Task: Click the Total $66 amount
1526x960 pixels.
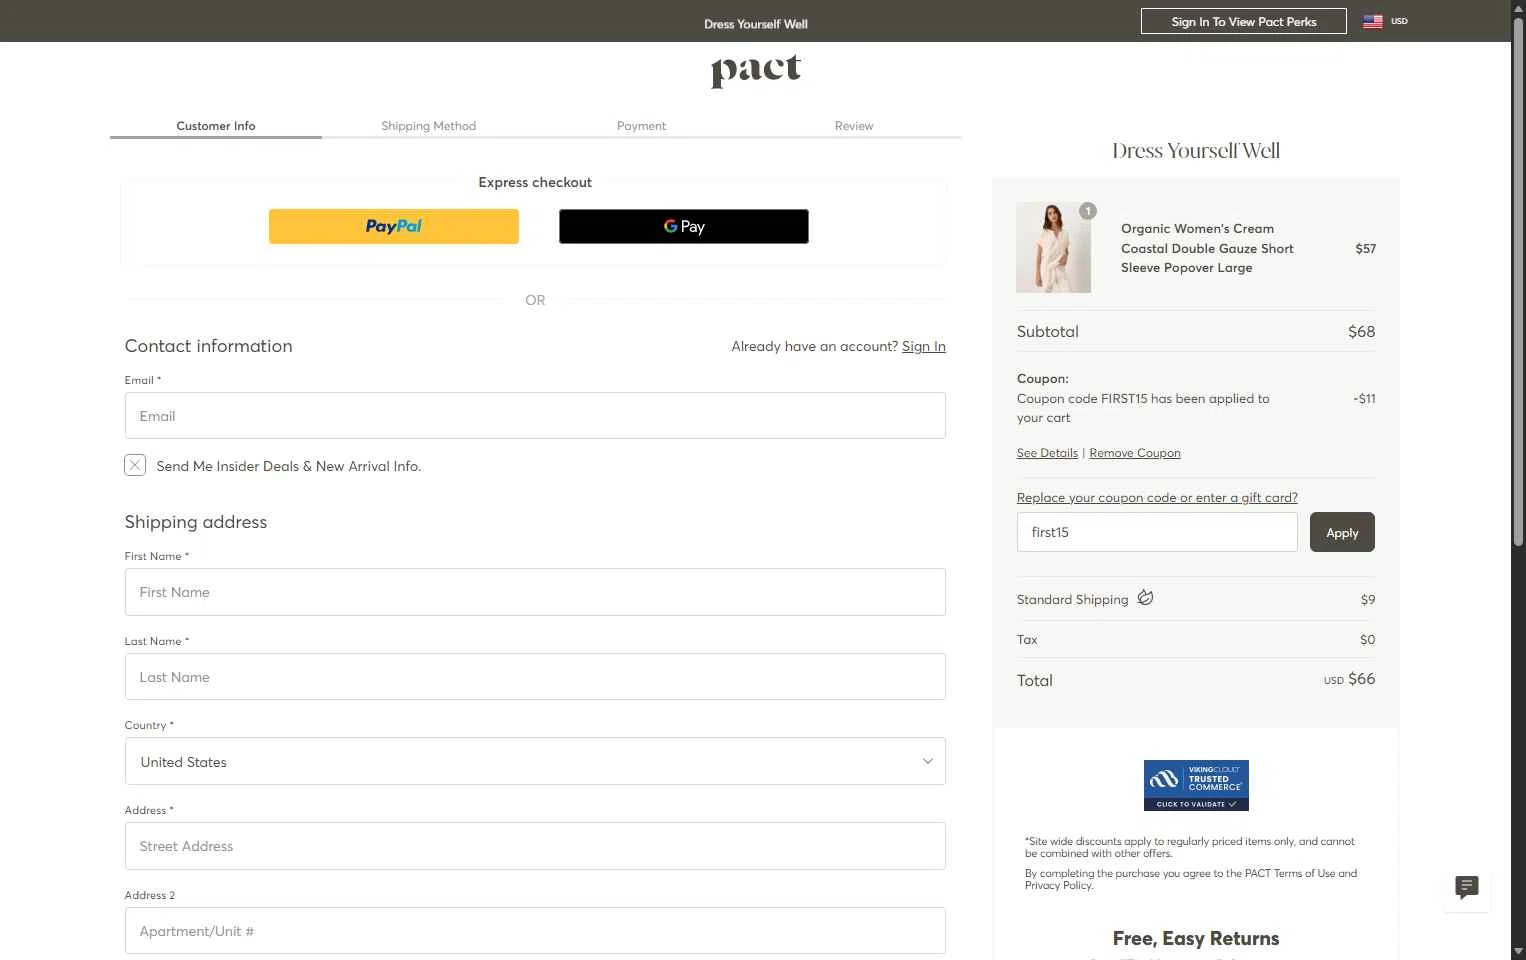Action: point(1361,679)
